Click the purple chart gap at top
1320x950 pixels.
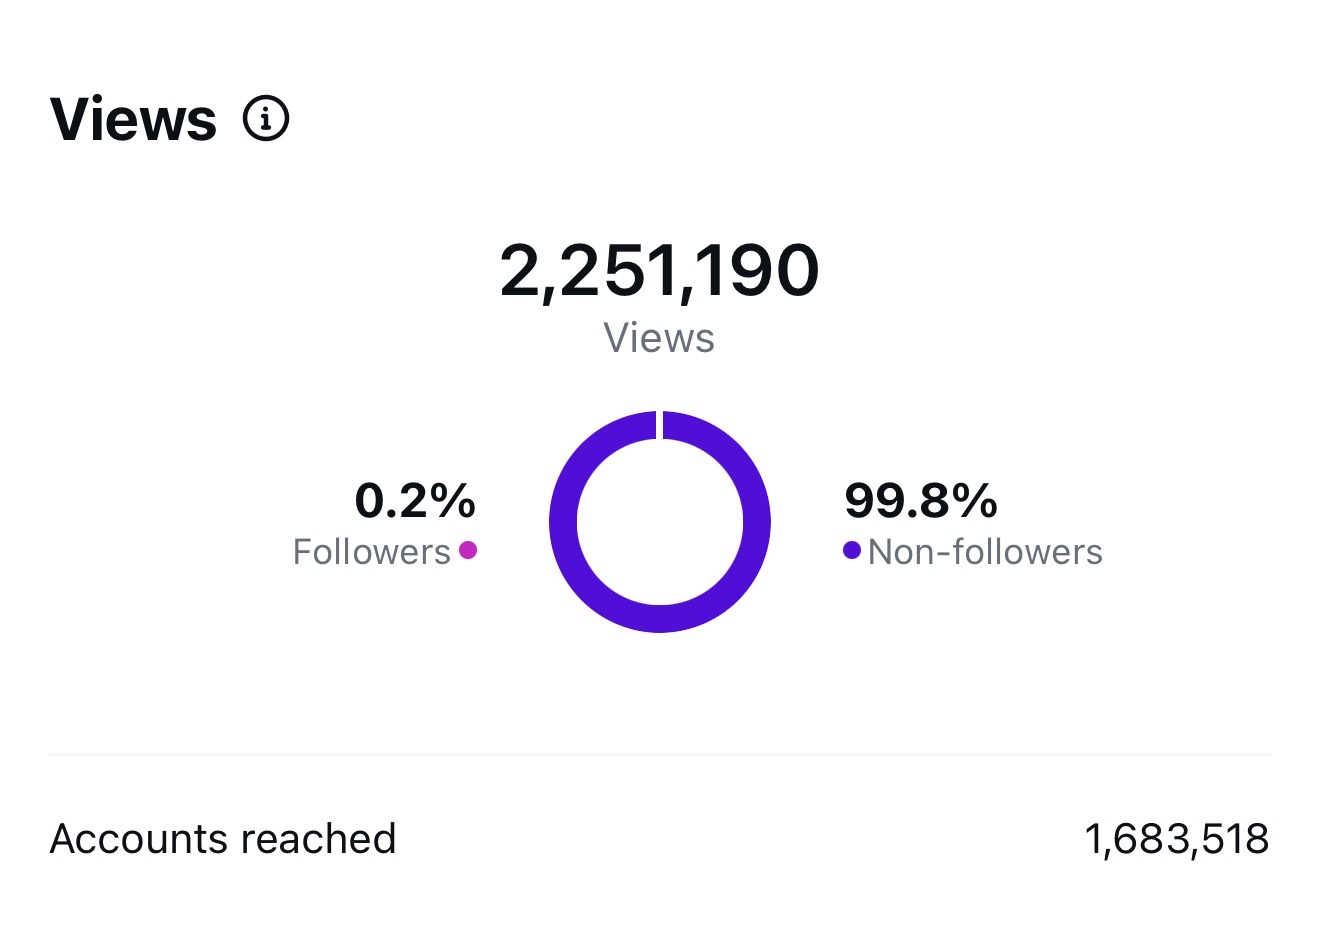pos(660,422)
